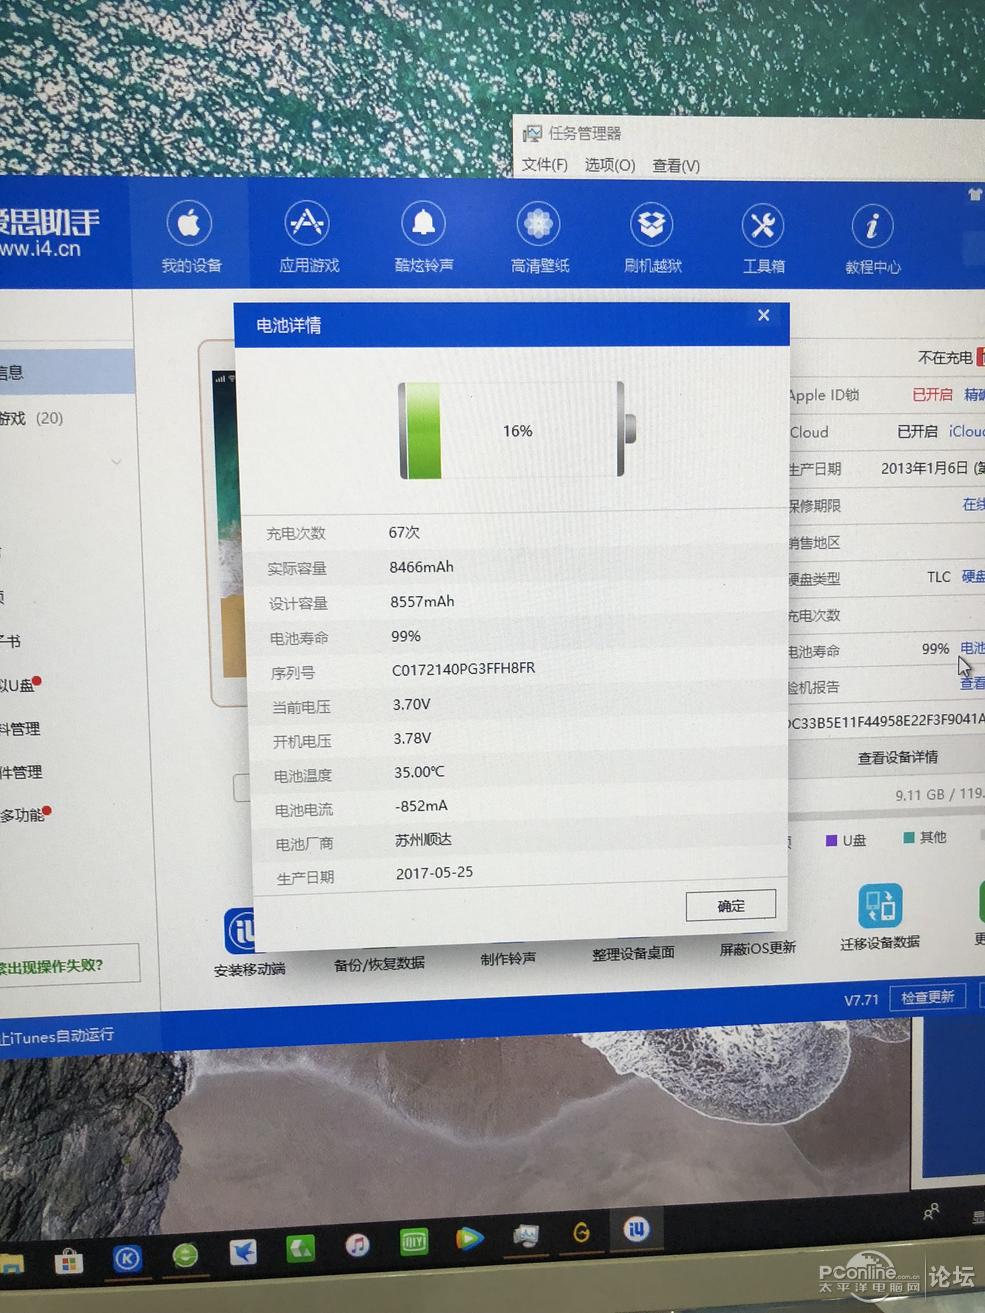Image resolution: width=985 pixels, height=1313 pixels.
Task: Open iQIYI app in the taskbar
Action: click(413, 1242)
